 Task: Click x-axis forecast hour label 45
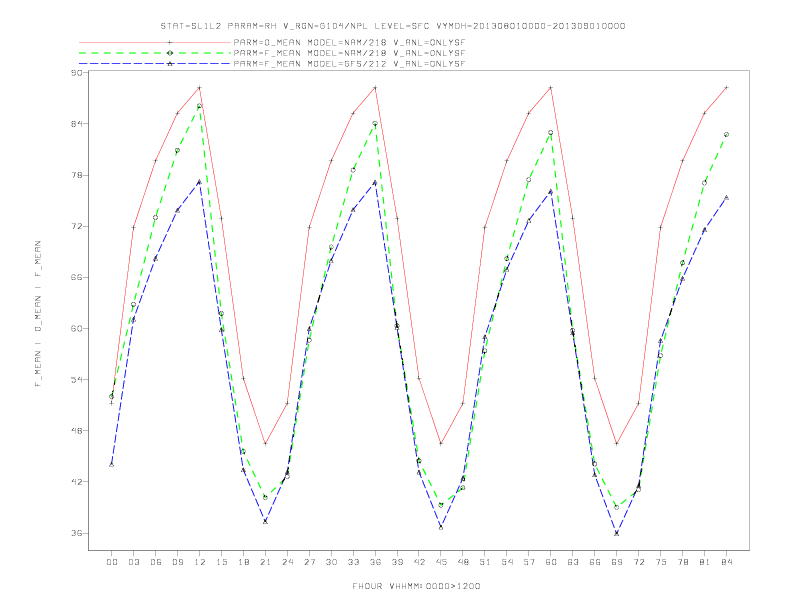[x=441, y=562]
